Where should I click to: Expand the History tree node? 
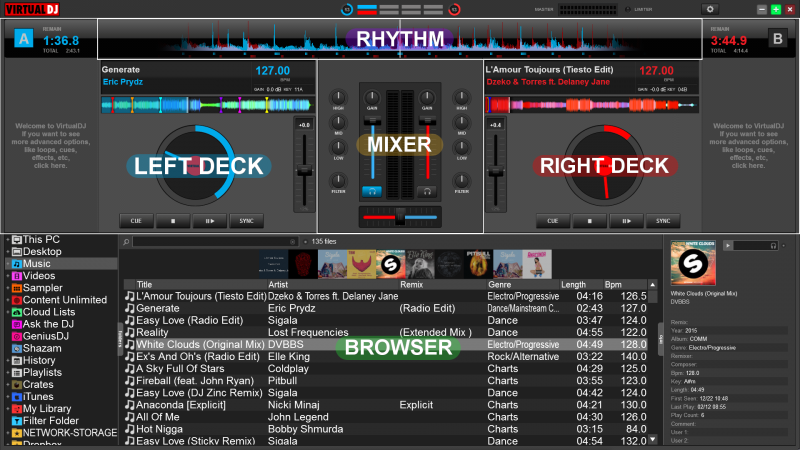(x=8, y=360)
